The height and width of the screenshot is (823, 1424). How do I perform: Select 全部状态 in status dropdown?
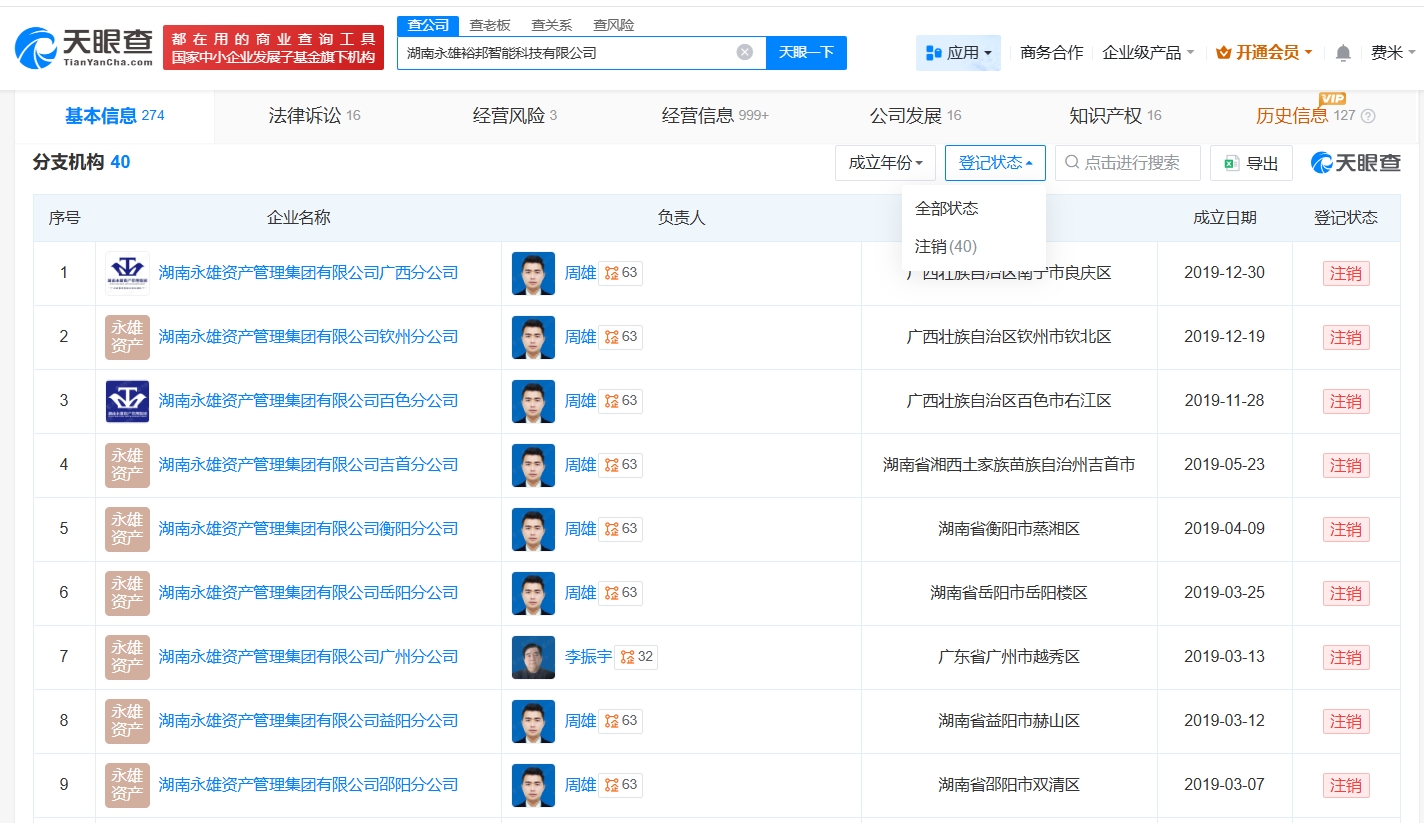click(x=946, y=208)
